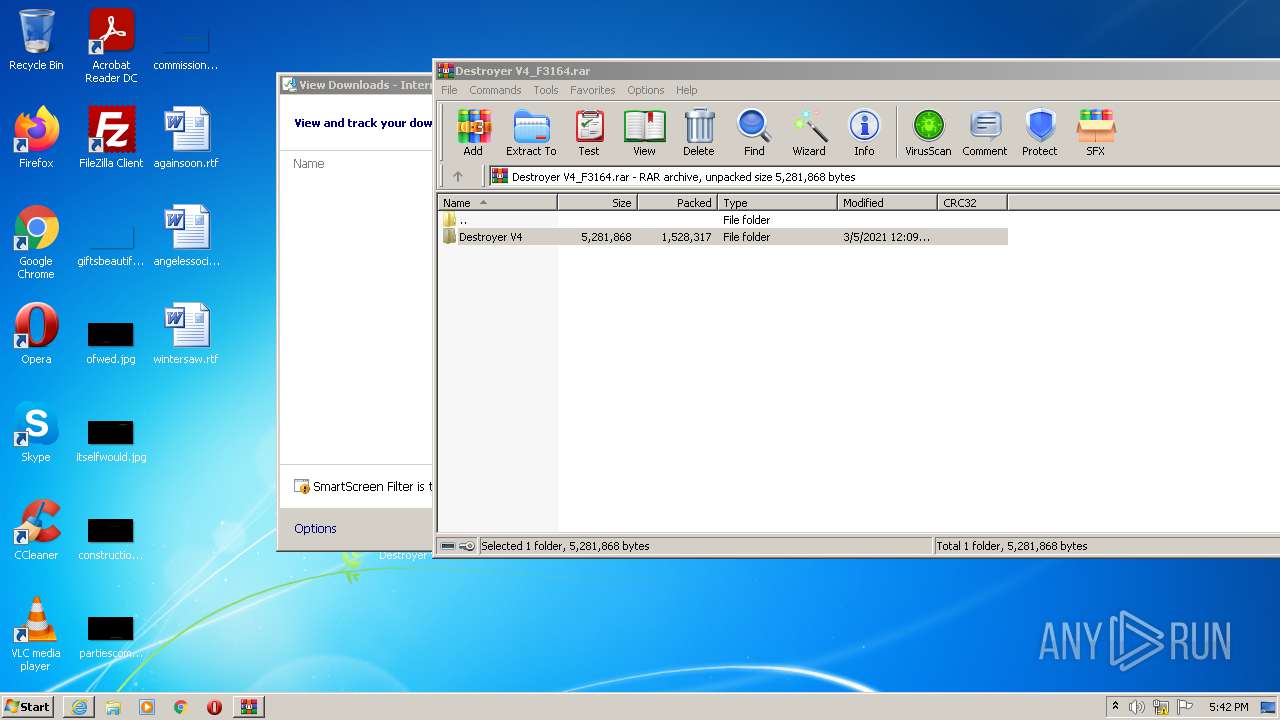Screen dimensions: 1280x720
Task: Open the Favorites menu
Action: pos(593,90)
